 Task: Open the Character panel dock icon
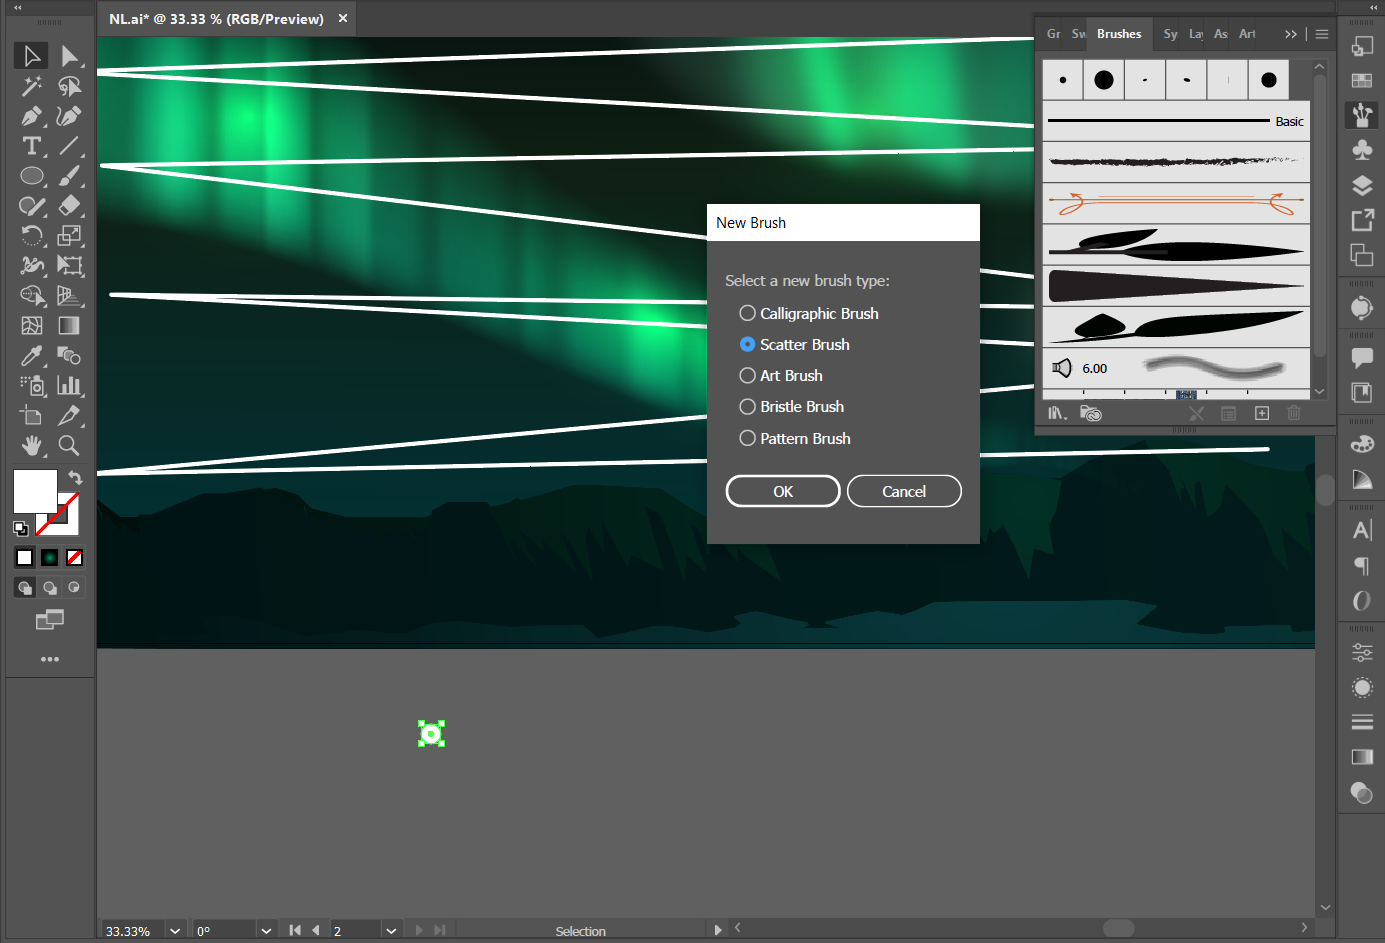(x=1362, y=530)
